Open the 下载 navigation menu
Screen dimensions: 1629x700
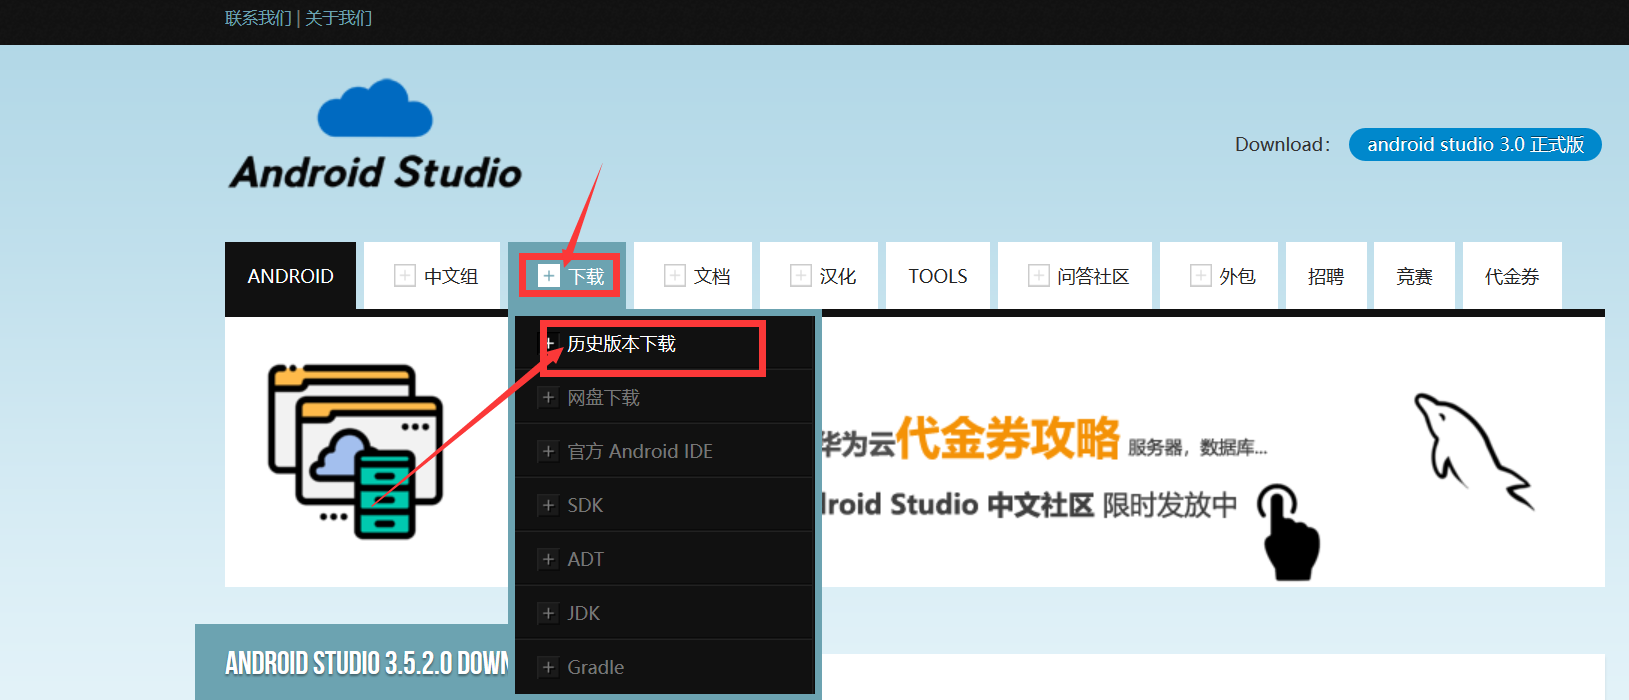(x=567, y=276)
